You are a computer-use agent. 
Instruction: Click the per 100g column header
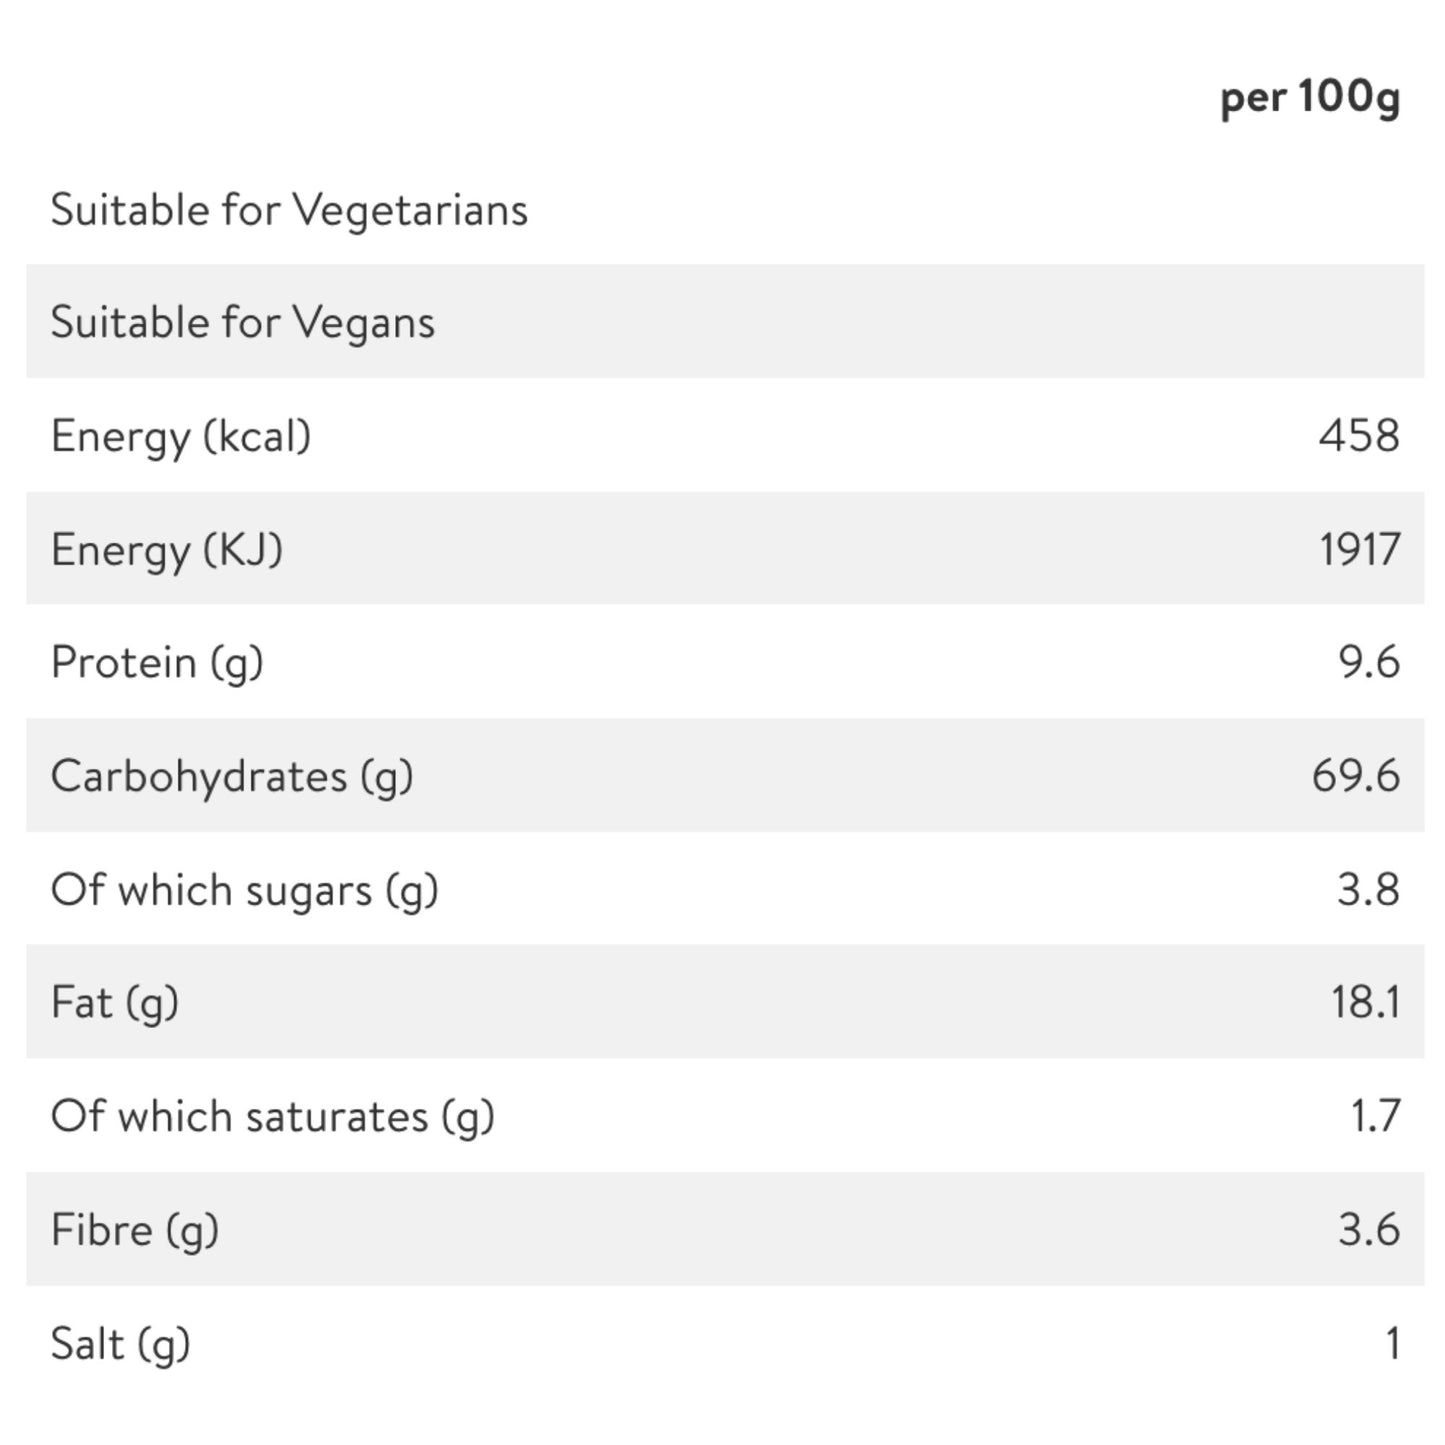[x=1309, y=99]
